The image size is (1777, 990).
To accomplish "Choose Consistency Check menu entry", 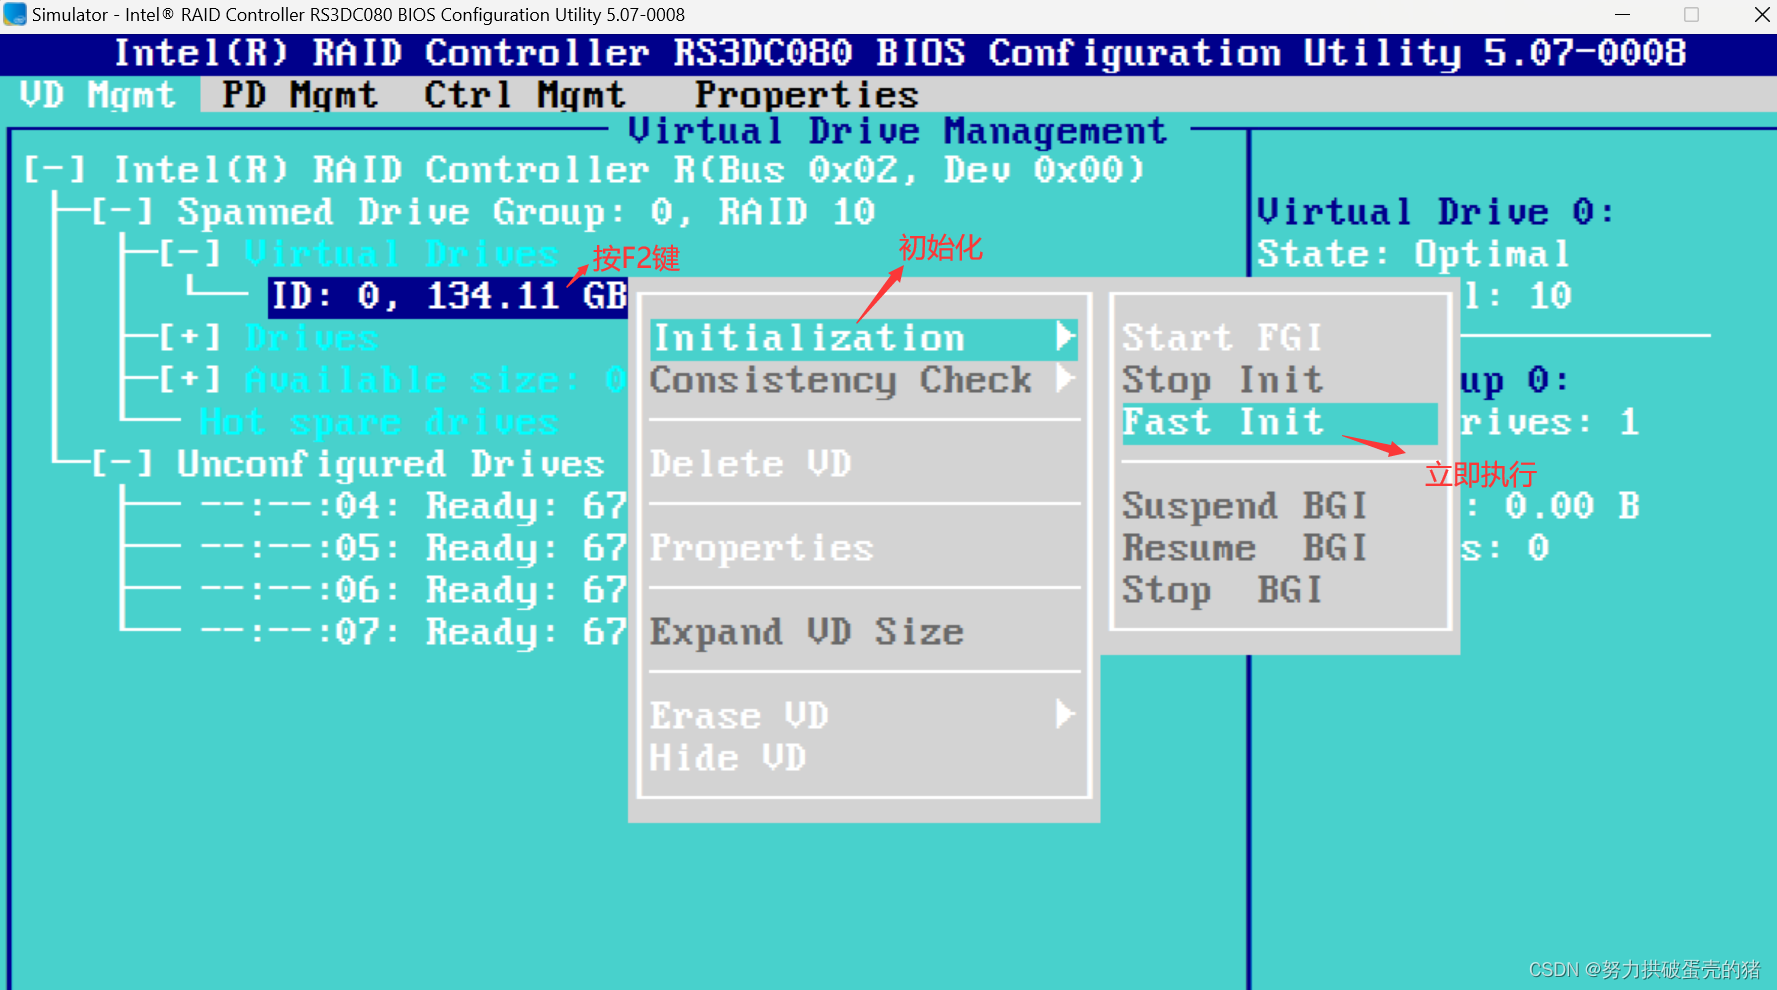I will 840,380.
